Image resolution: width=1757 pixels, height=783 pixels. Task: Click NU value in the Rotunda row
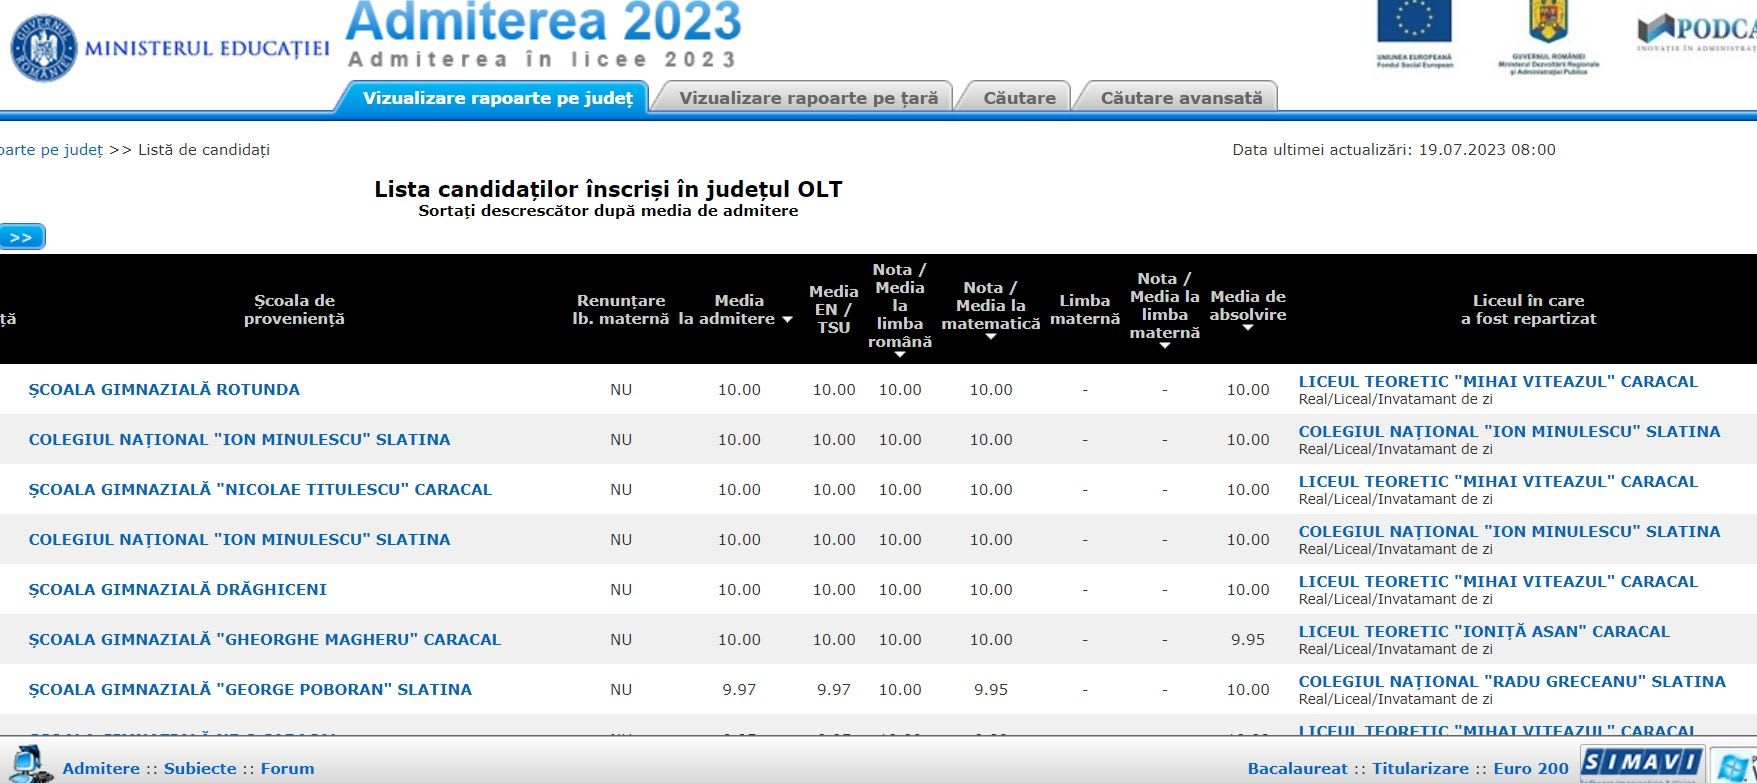[621, 389]
